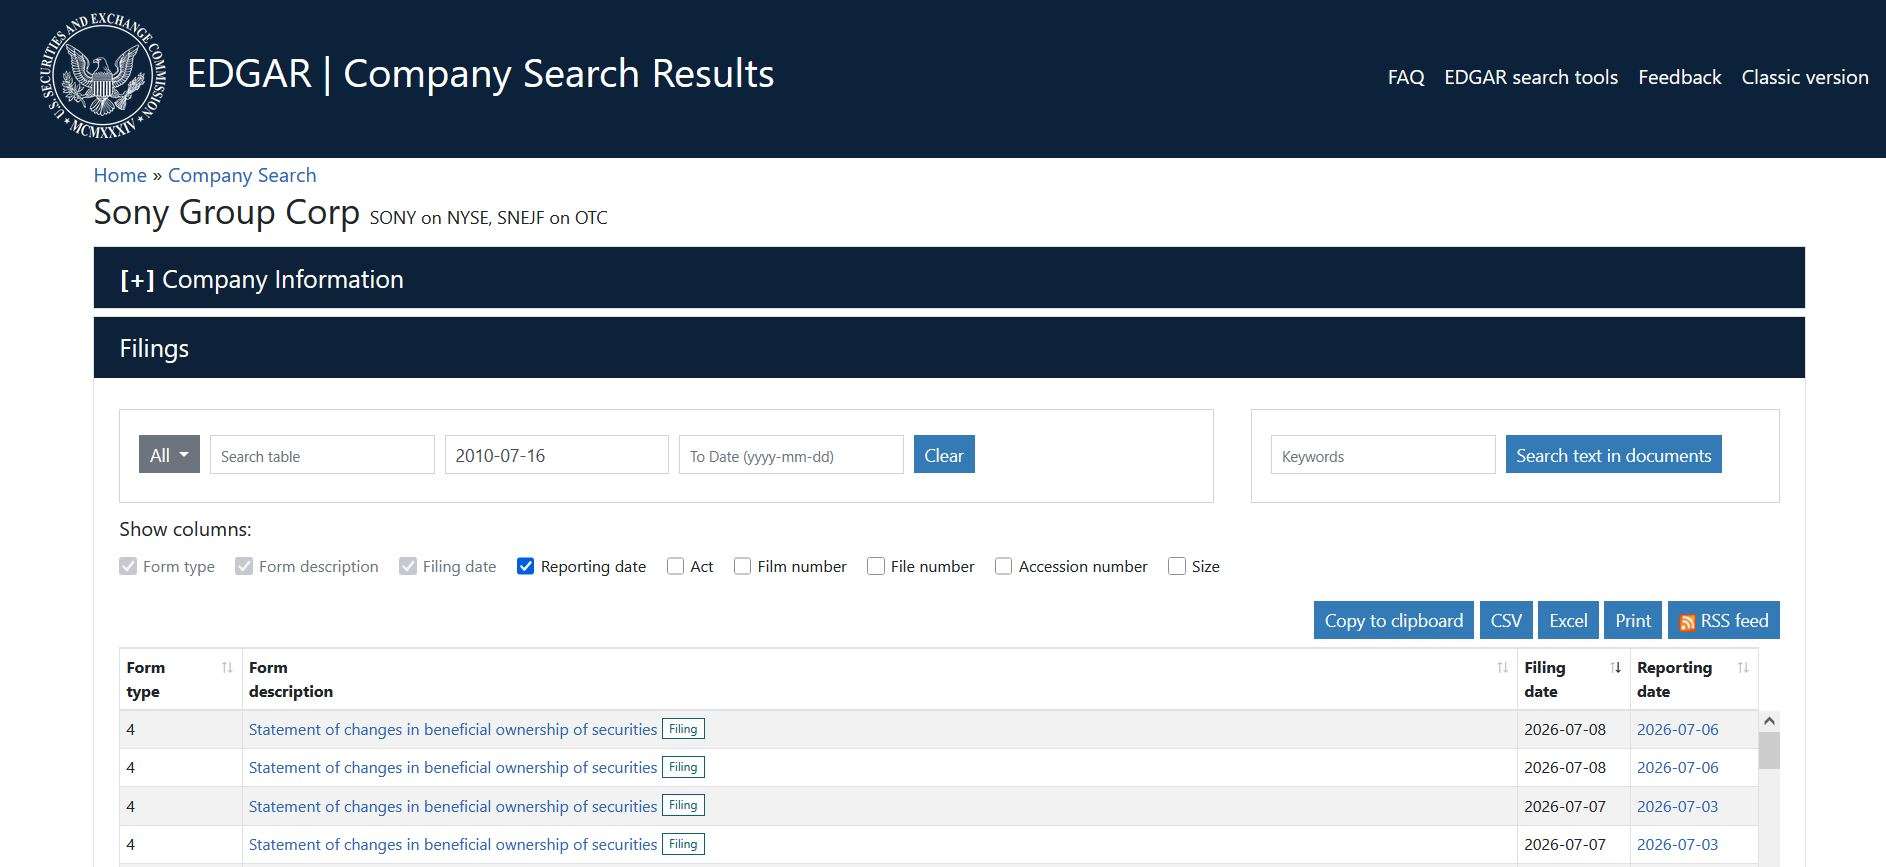Go to Home breadcrumb

tap(120, 175)
